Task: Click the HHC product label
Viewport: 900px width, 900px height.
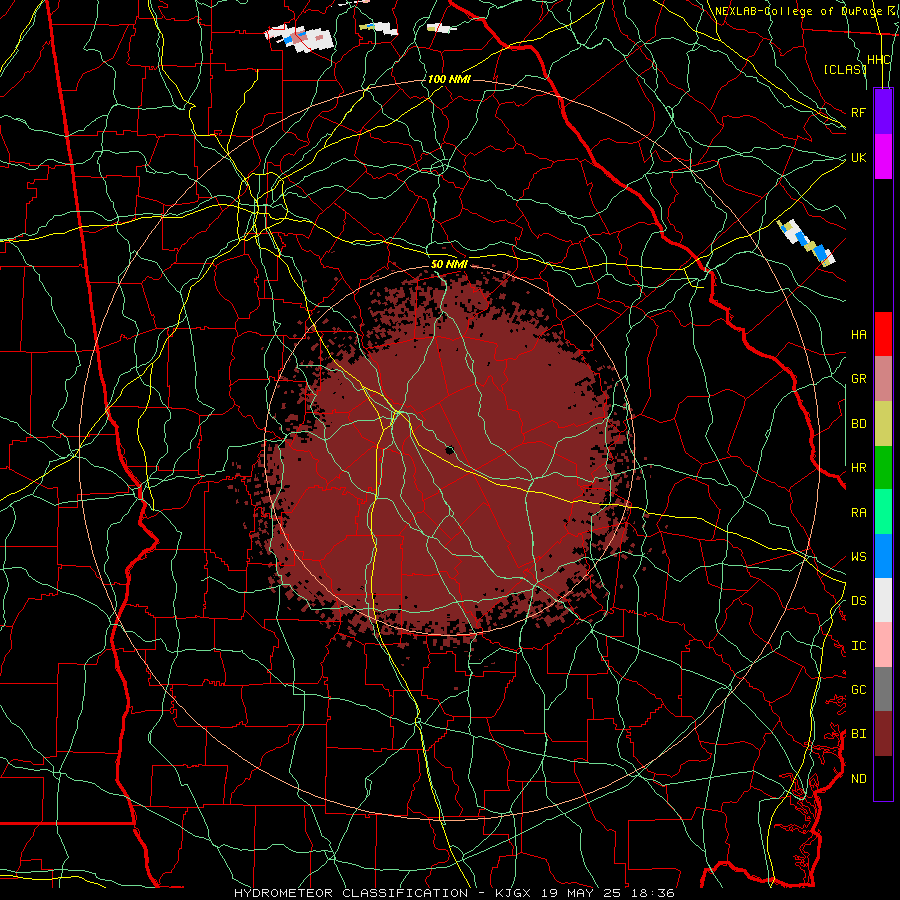Action: pyautogui.click(x=878, y=60)
